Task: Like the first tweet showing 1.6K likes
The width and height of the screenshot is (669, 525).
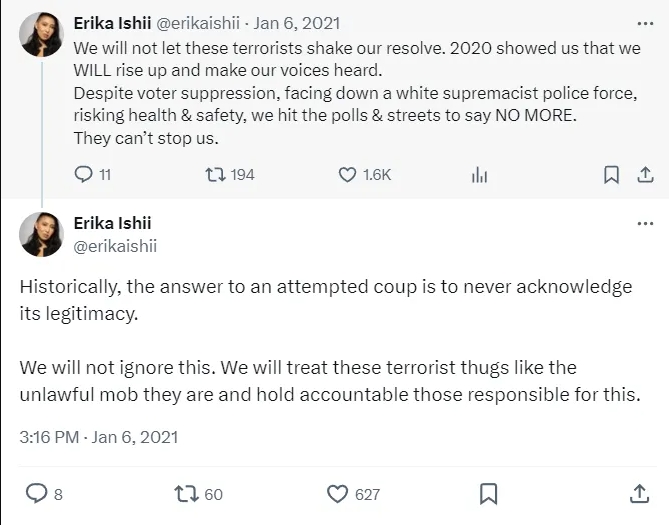Action: [347, 175]
